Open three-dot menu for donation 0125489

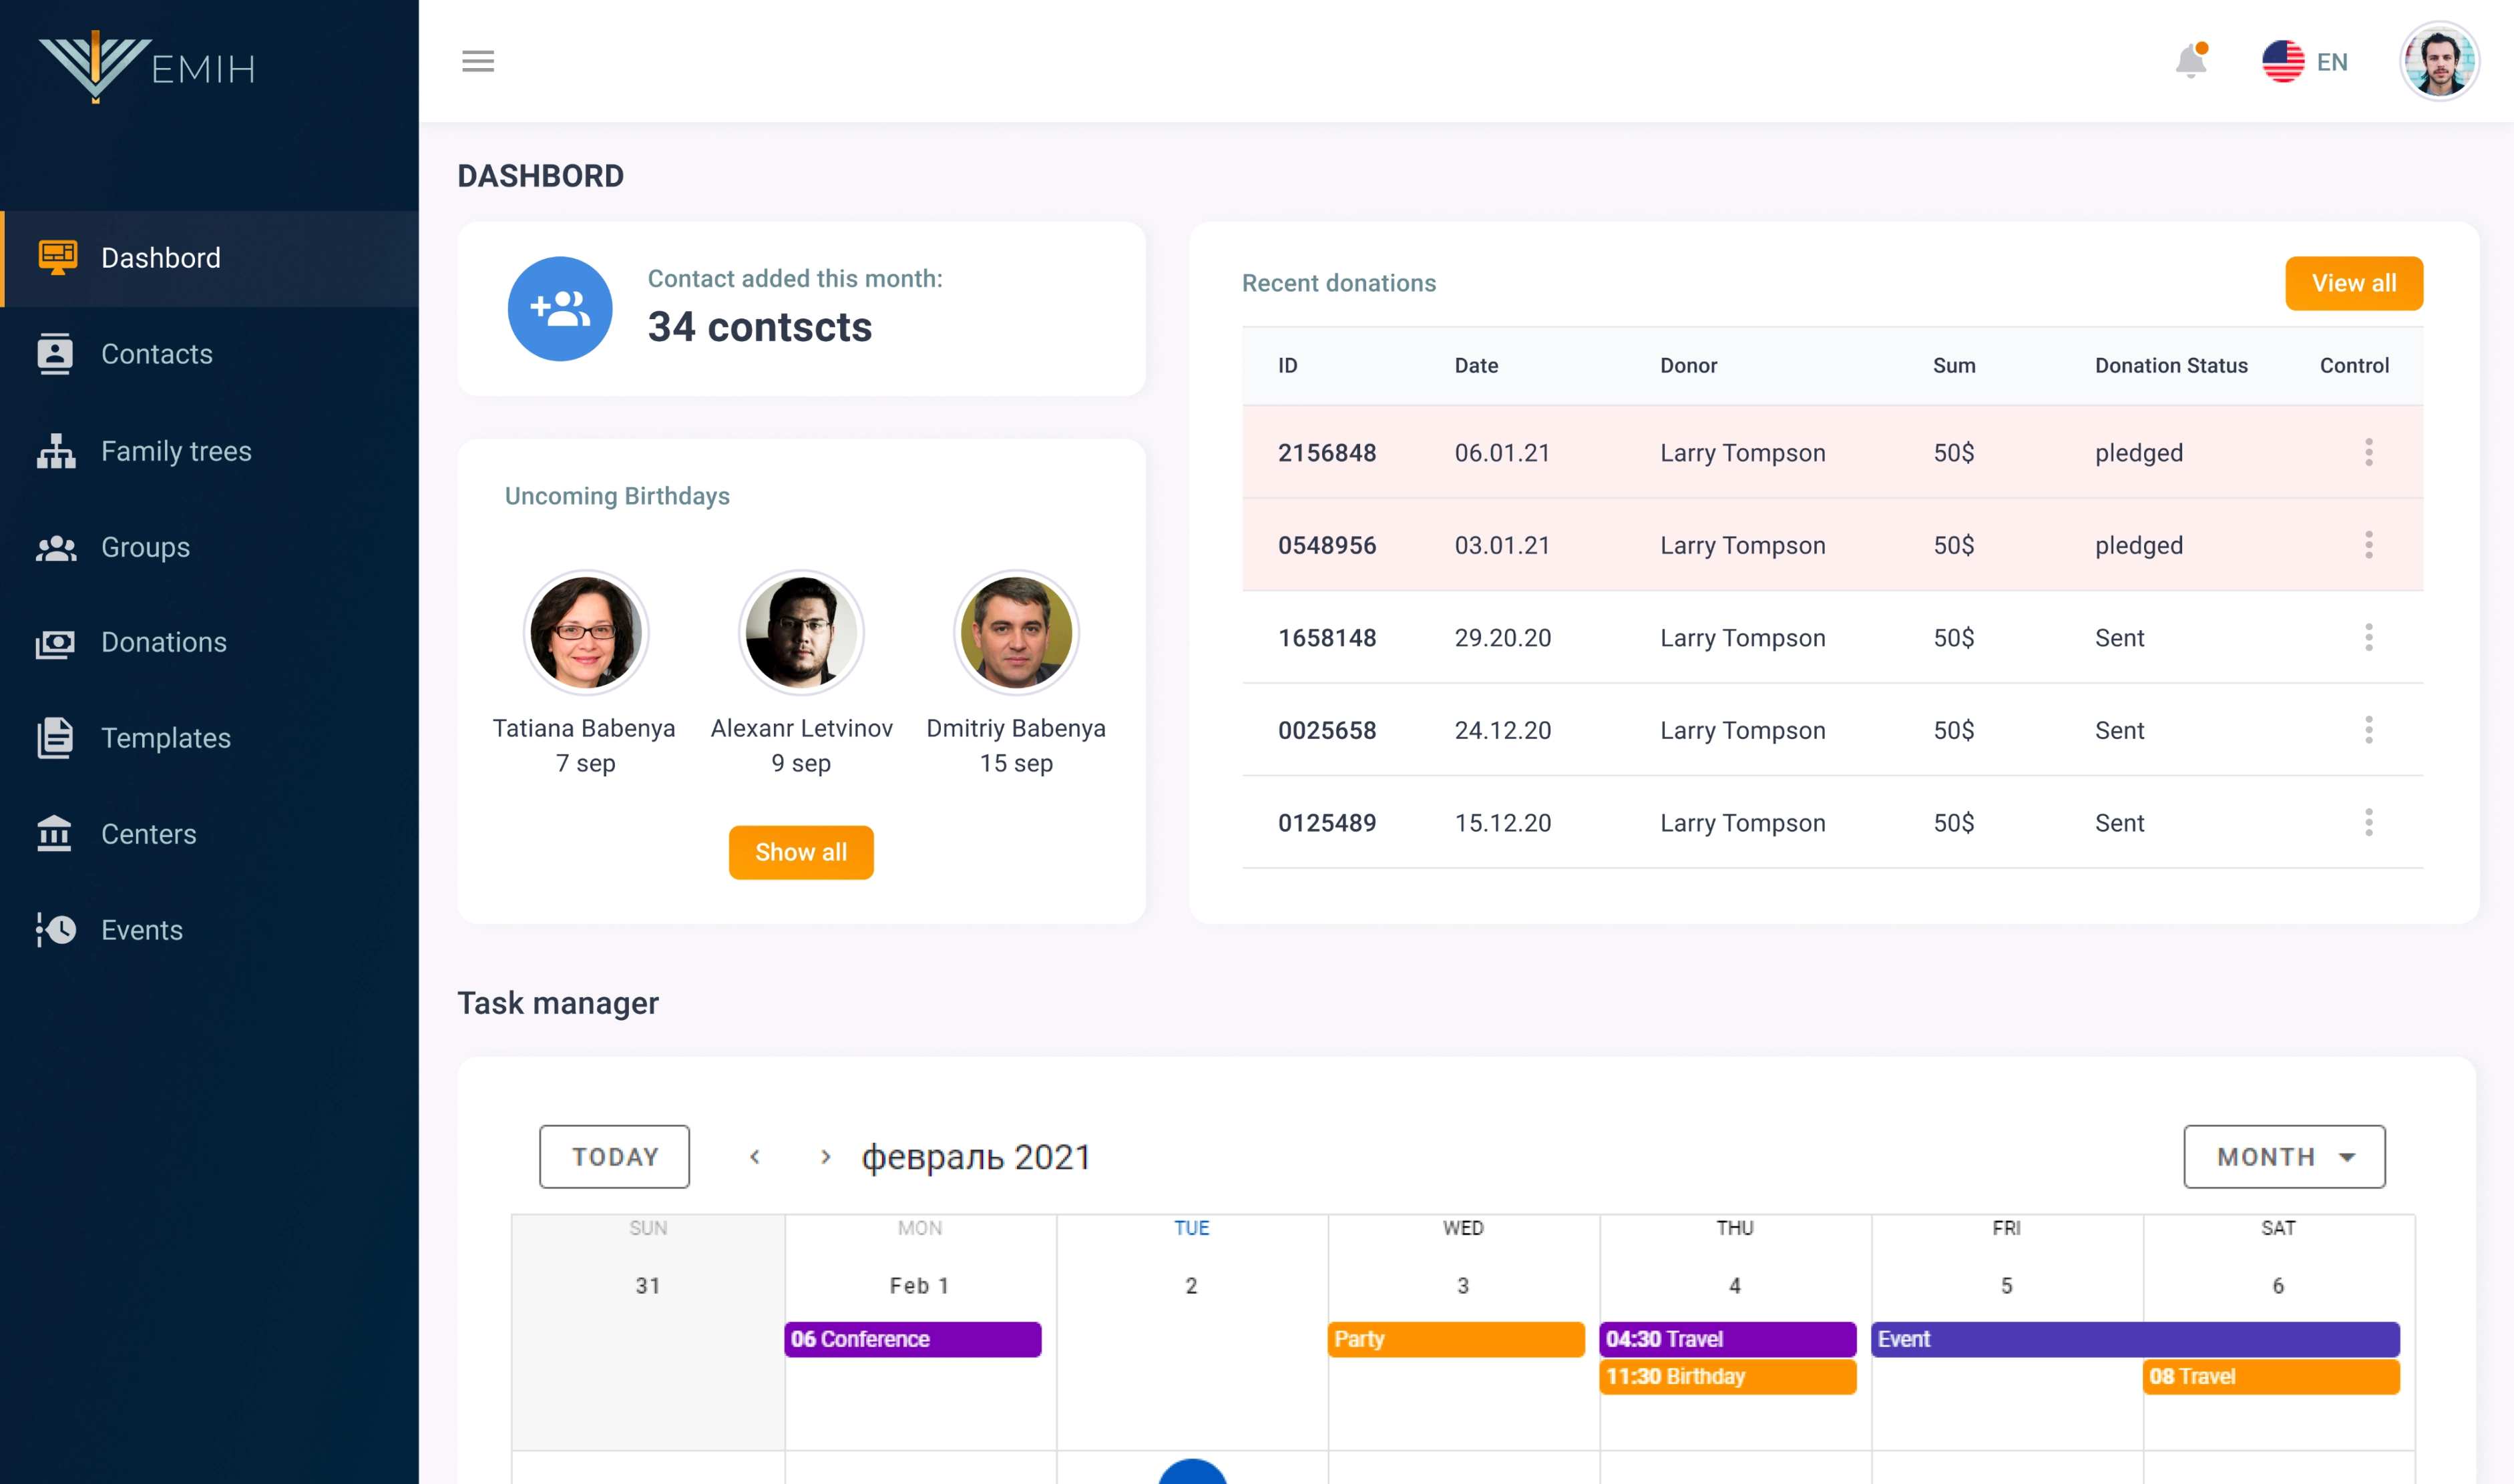point(2368,823)
